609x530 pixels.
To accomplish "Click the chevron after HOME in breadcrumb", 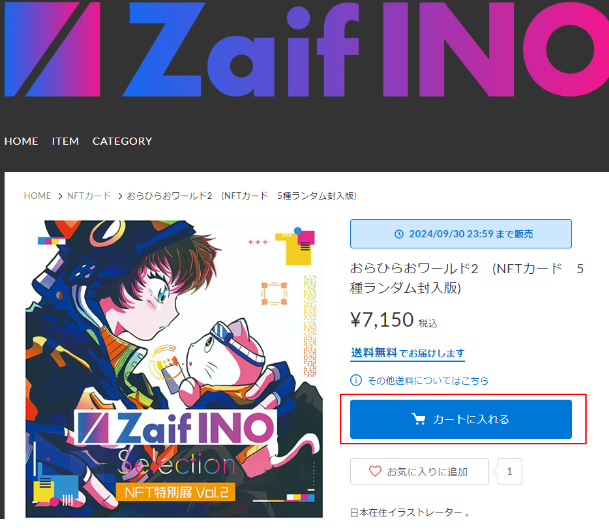I will 60,196.
